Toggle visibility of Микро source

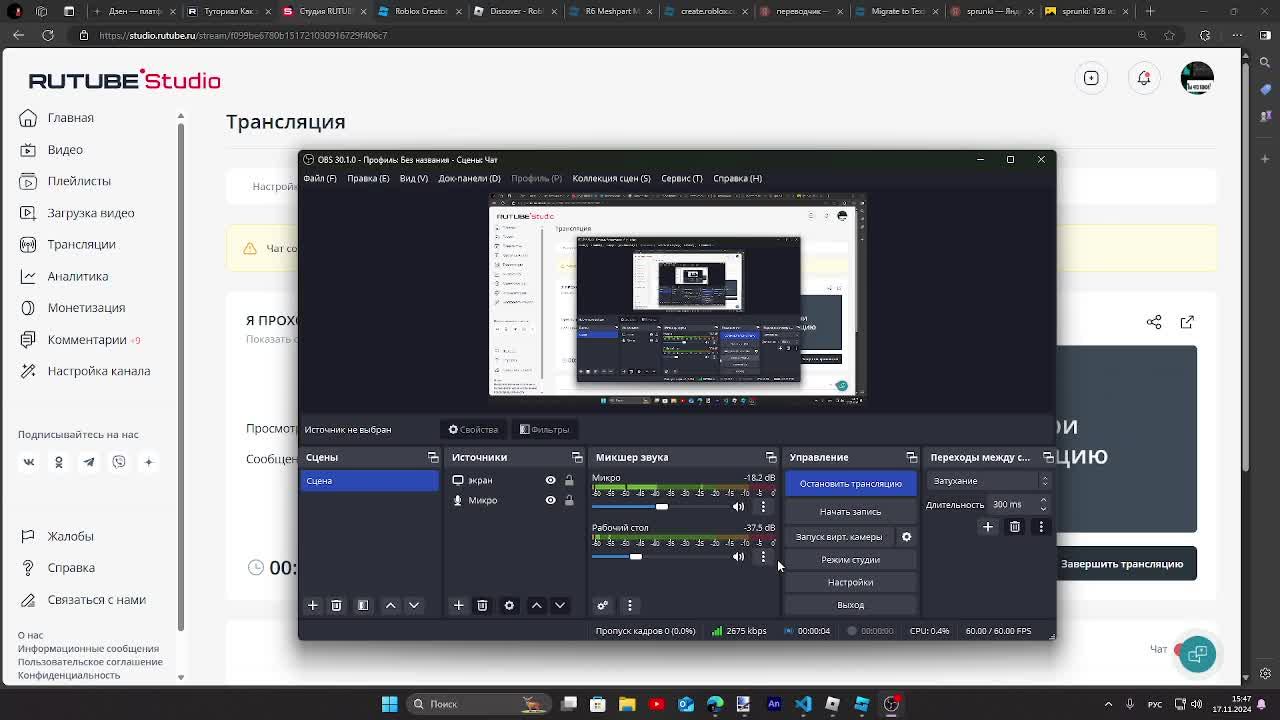tap(550, 500)
